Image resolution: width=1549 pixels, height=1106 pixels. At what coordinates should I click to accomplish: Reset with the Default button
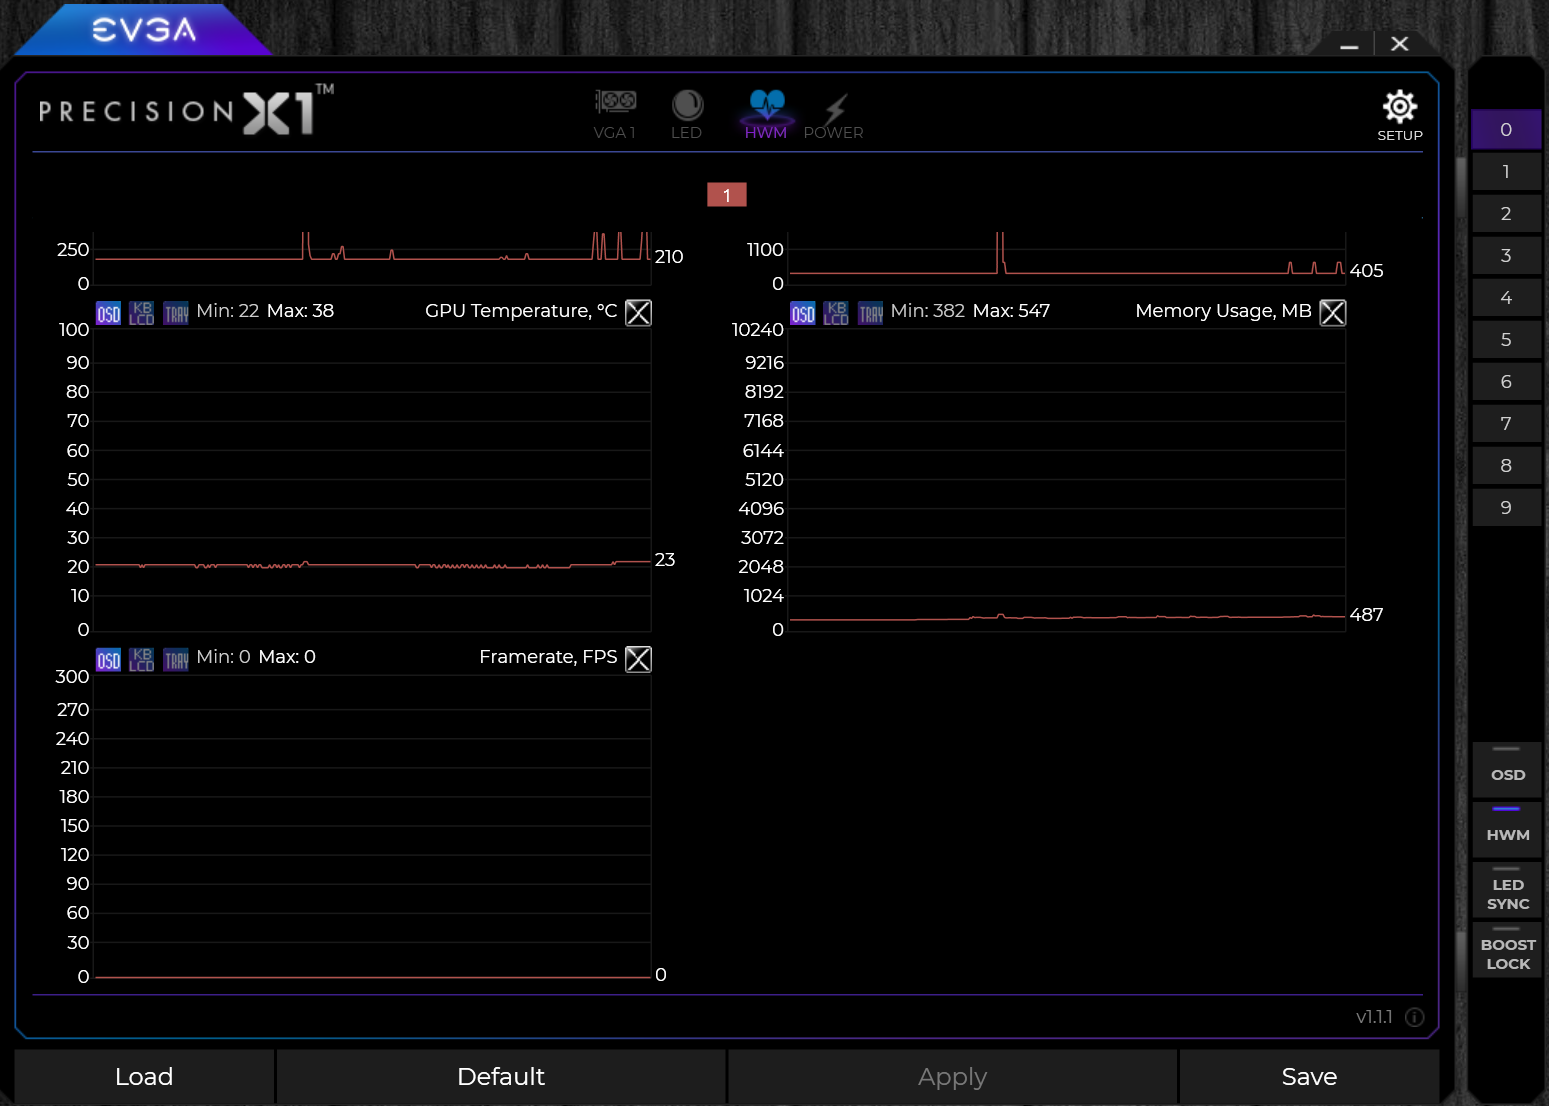pyautogui.click(x=501, y=1077)
